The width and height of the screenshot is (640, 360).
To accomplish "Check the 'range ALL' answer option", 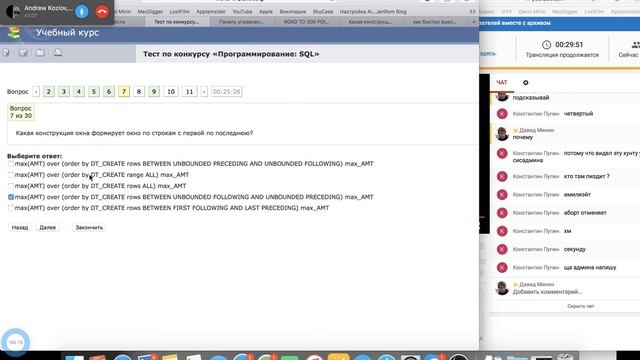I will (11, 175).
